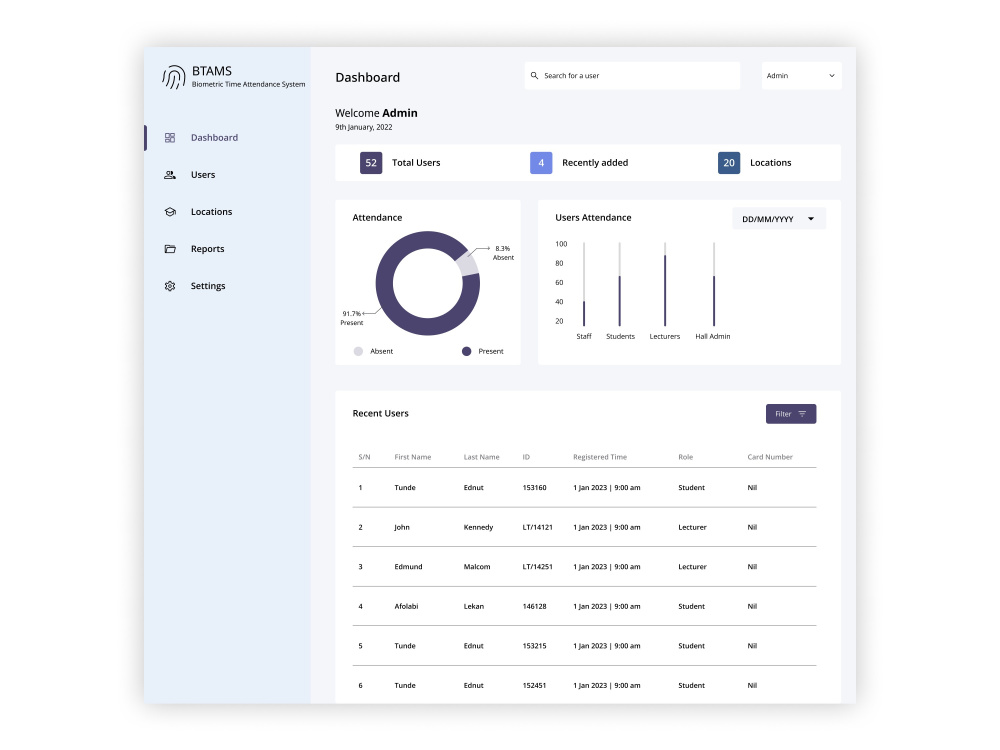Image resolution: width=1000 pixels, height=750 pixels.
Task: Click the Recent Users heading
Action: 381,413
